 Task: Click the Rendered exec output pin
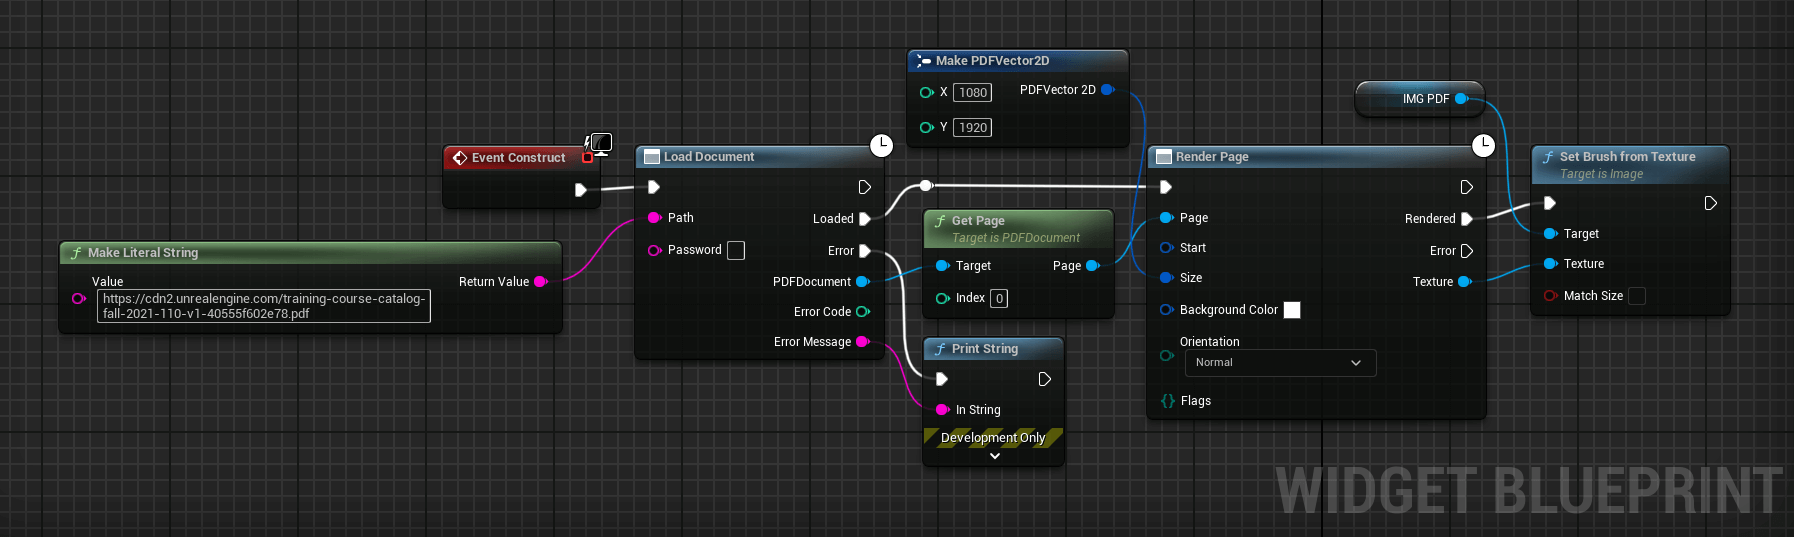pyautogui.click(x=1466, y=219)
